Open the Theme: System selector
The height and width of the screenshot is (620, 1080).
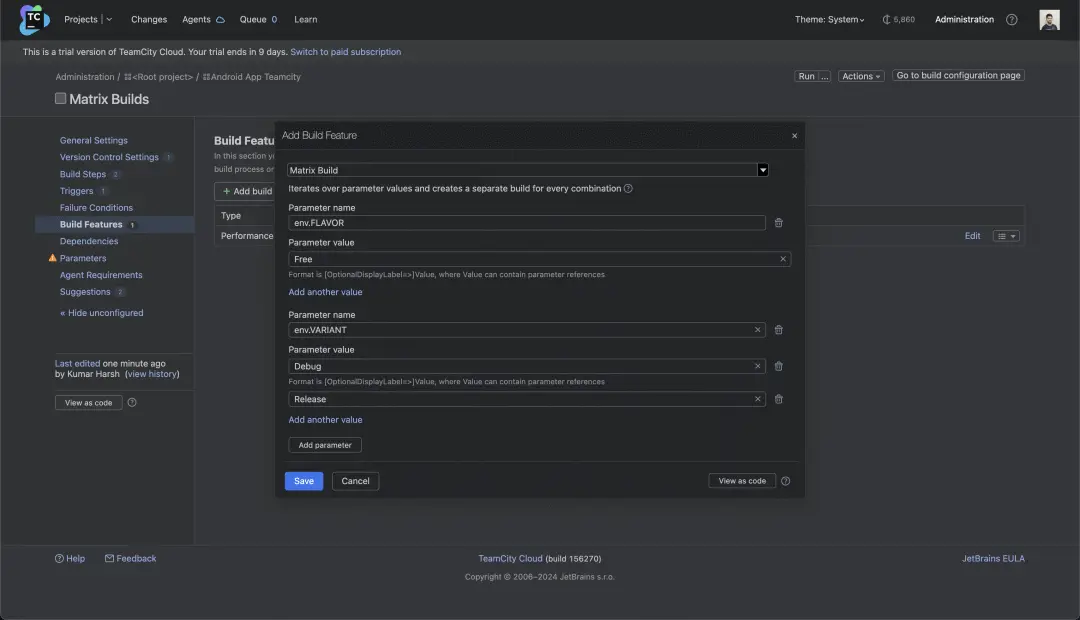[829, 19]
